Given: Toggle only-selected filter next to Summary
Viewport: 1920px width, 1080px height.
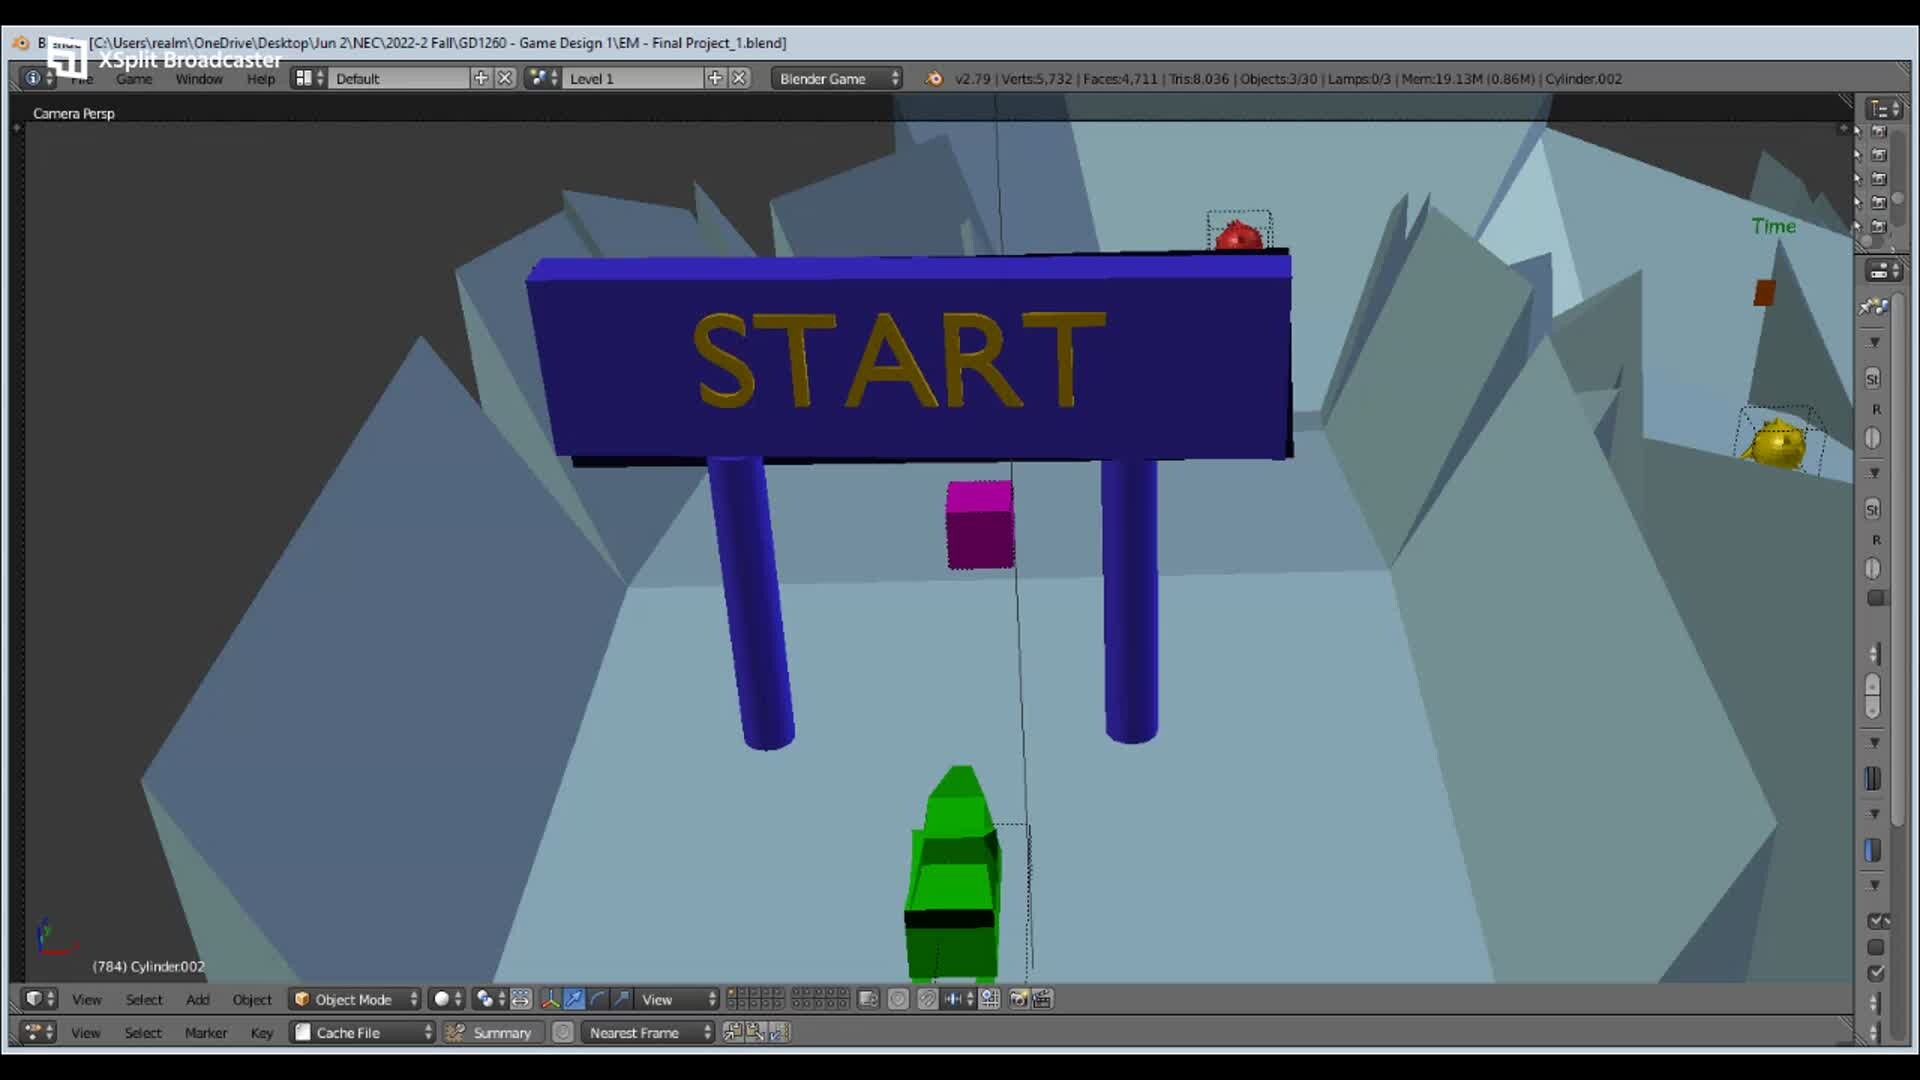Looking at the screenshot, I should point(563,1032).
